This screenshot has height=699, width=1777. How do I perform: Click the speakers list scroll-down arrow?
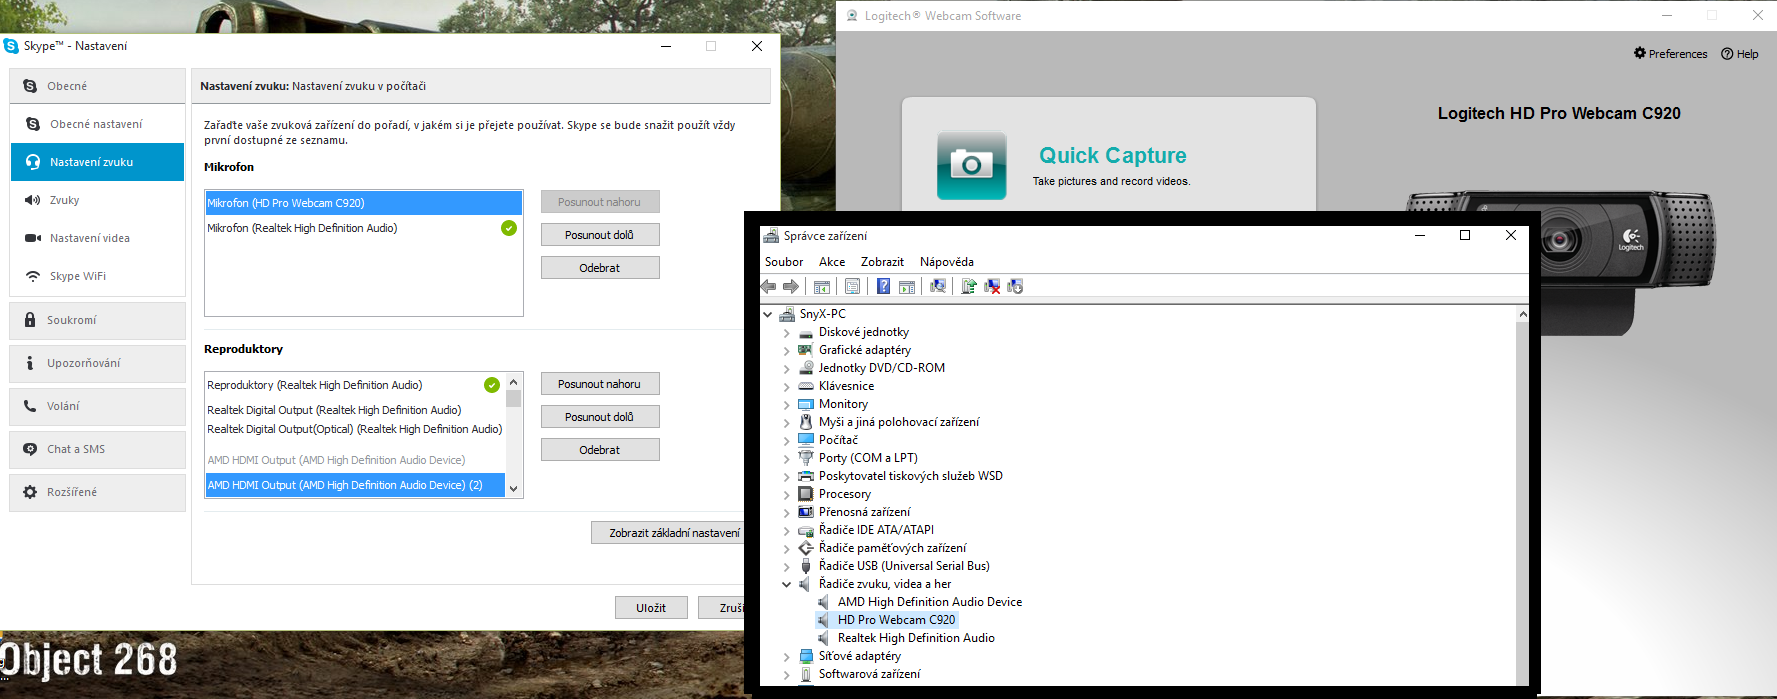[x=514, y=489]
